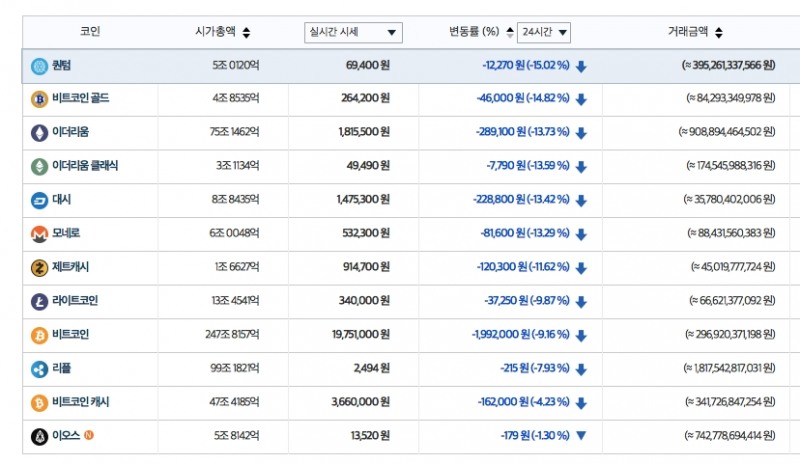Click the down arrow in the 라이트코인 row
The height and width of the screenshot is (464, 800).
581,302
